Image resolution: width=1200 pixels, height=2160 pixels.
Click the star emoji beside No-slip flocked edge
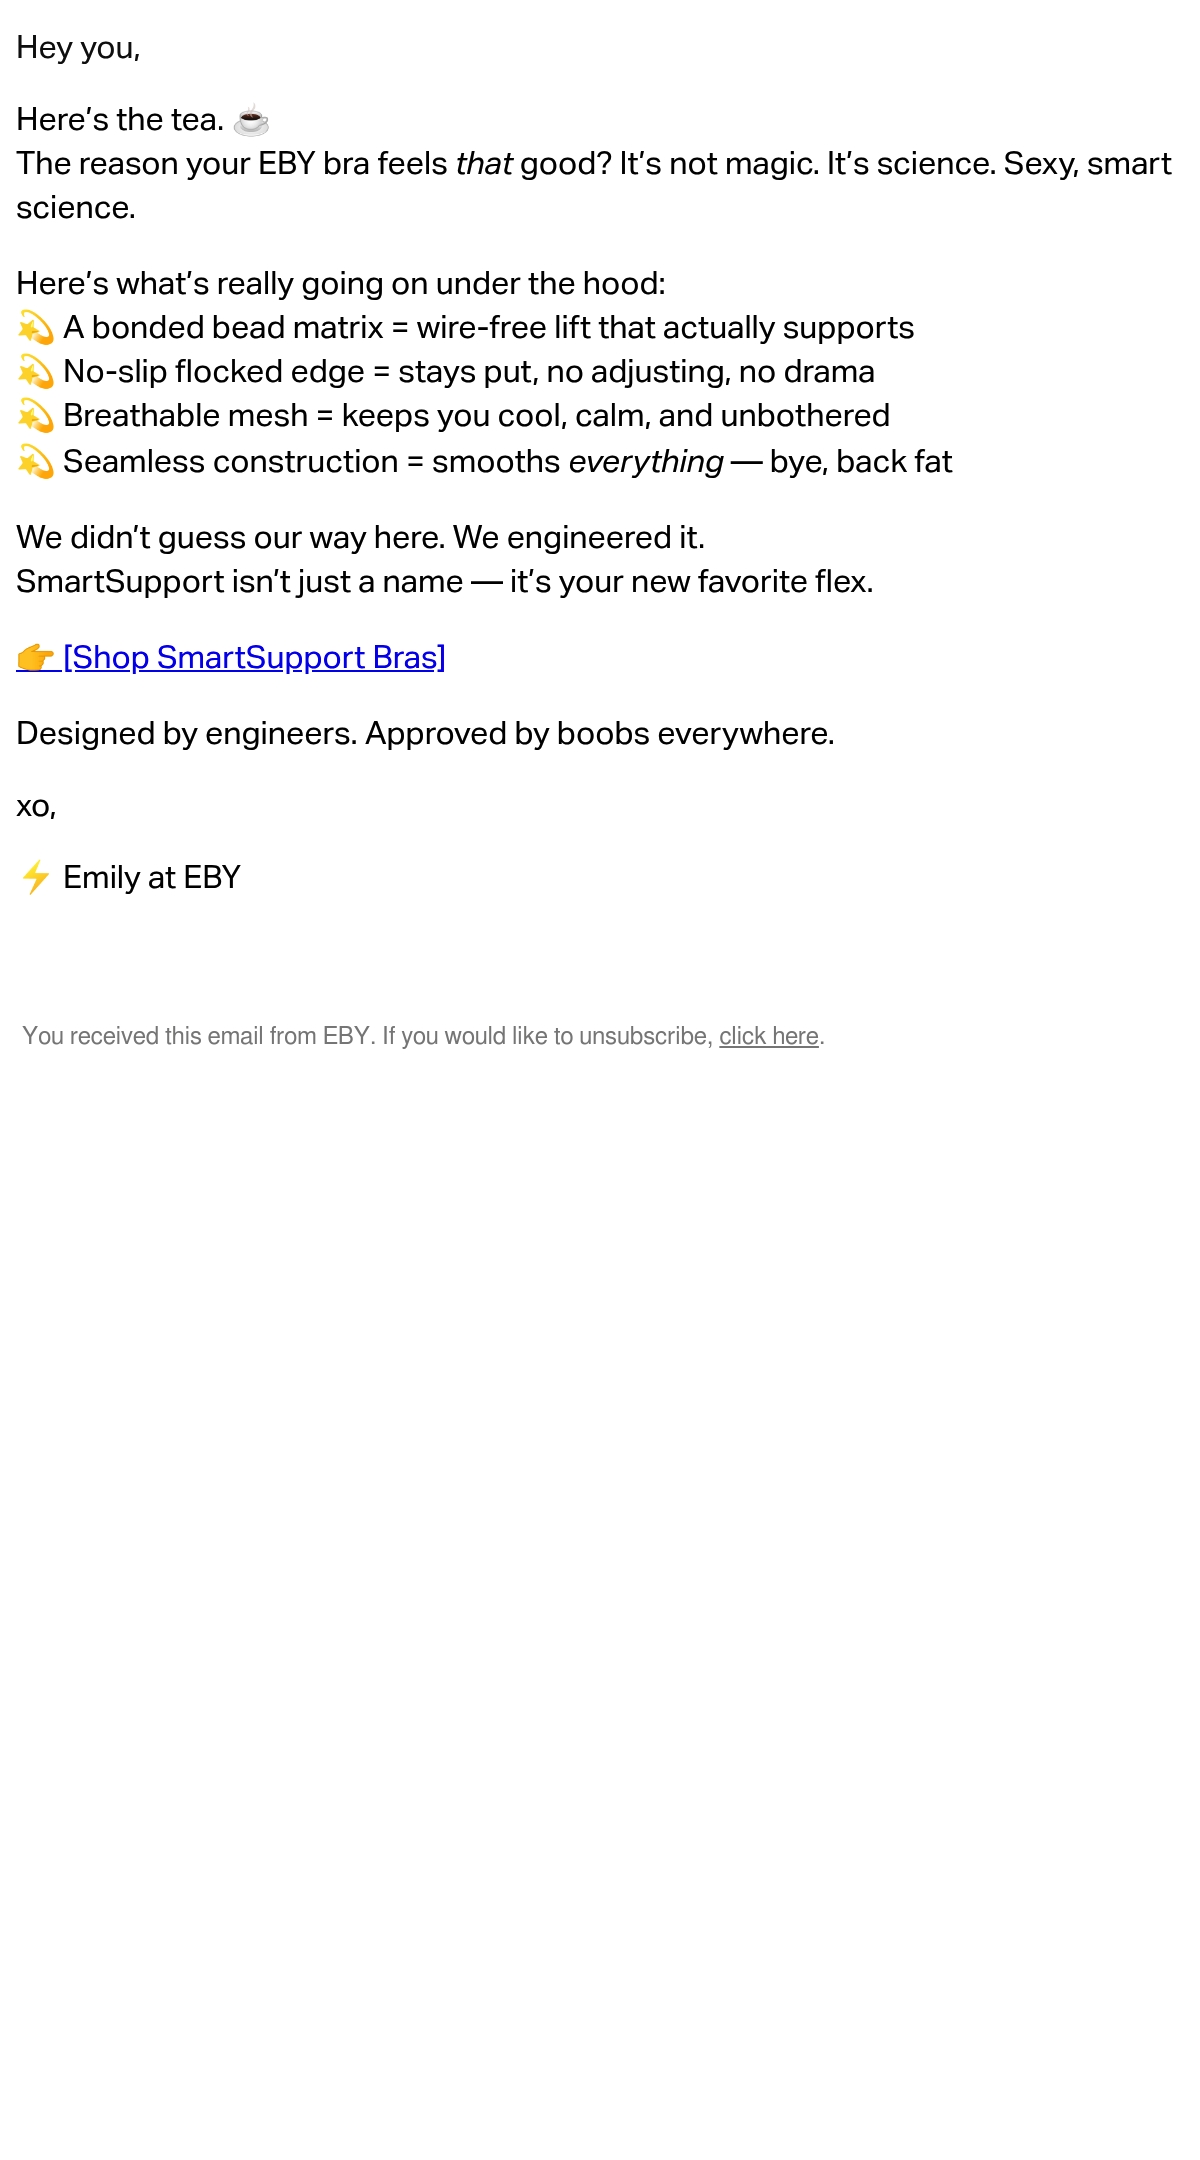click(36, 372)
